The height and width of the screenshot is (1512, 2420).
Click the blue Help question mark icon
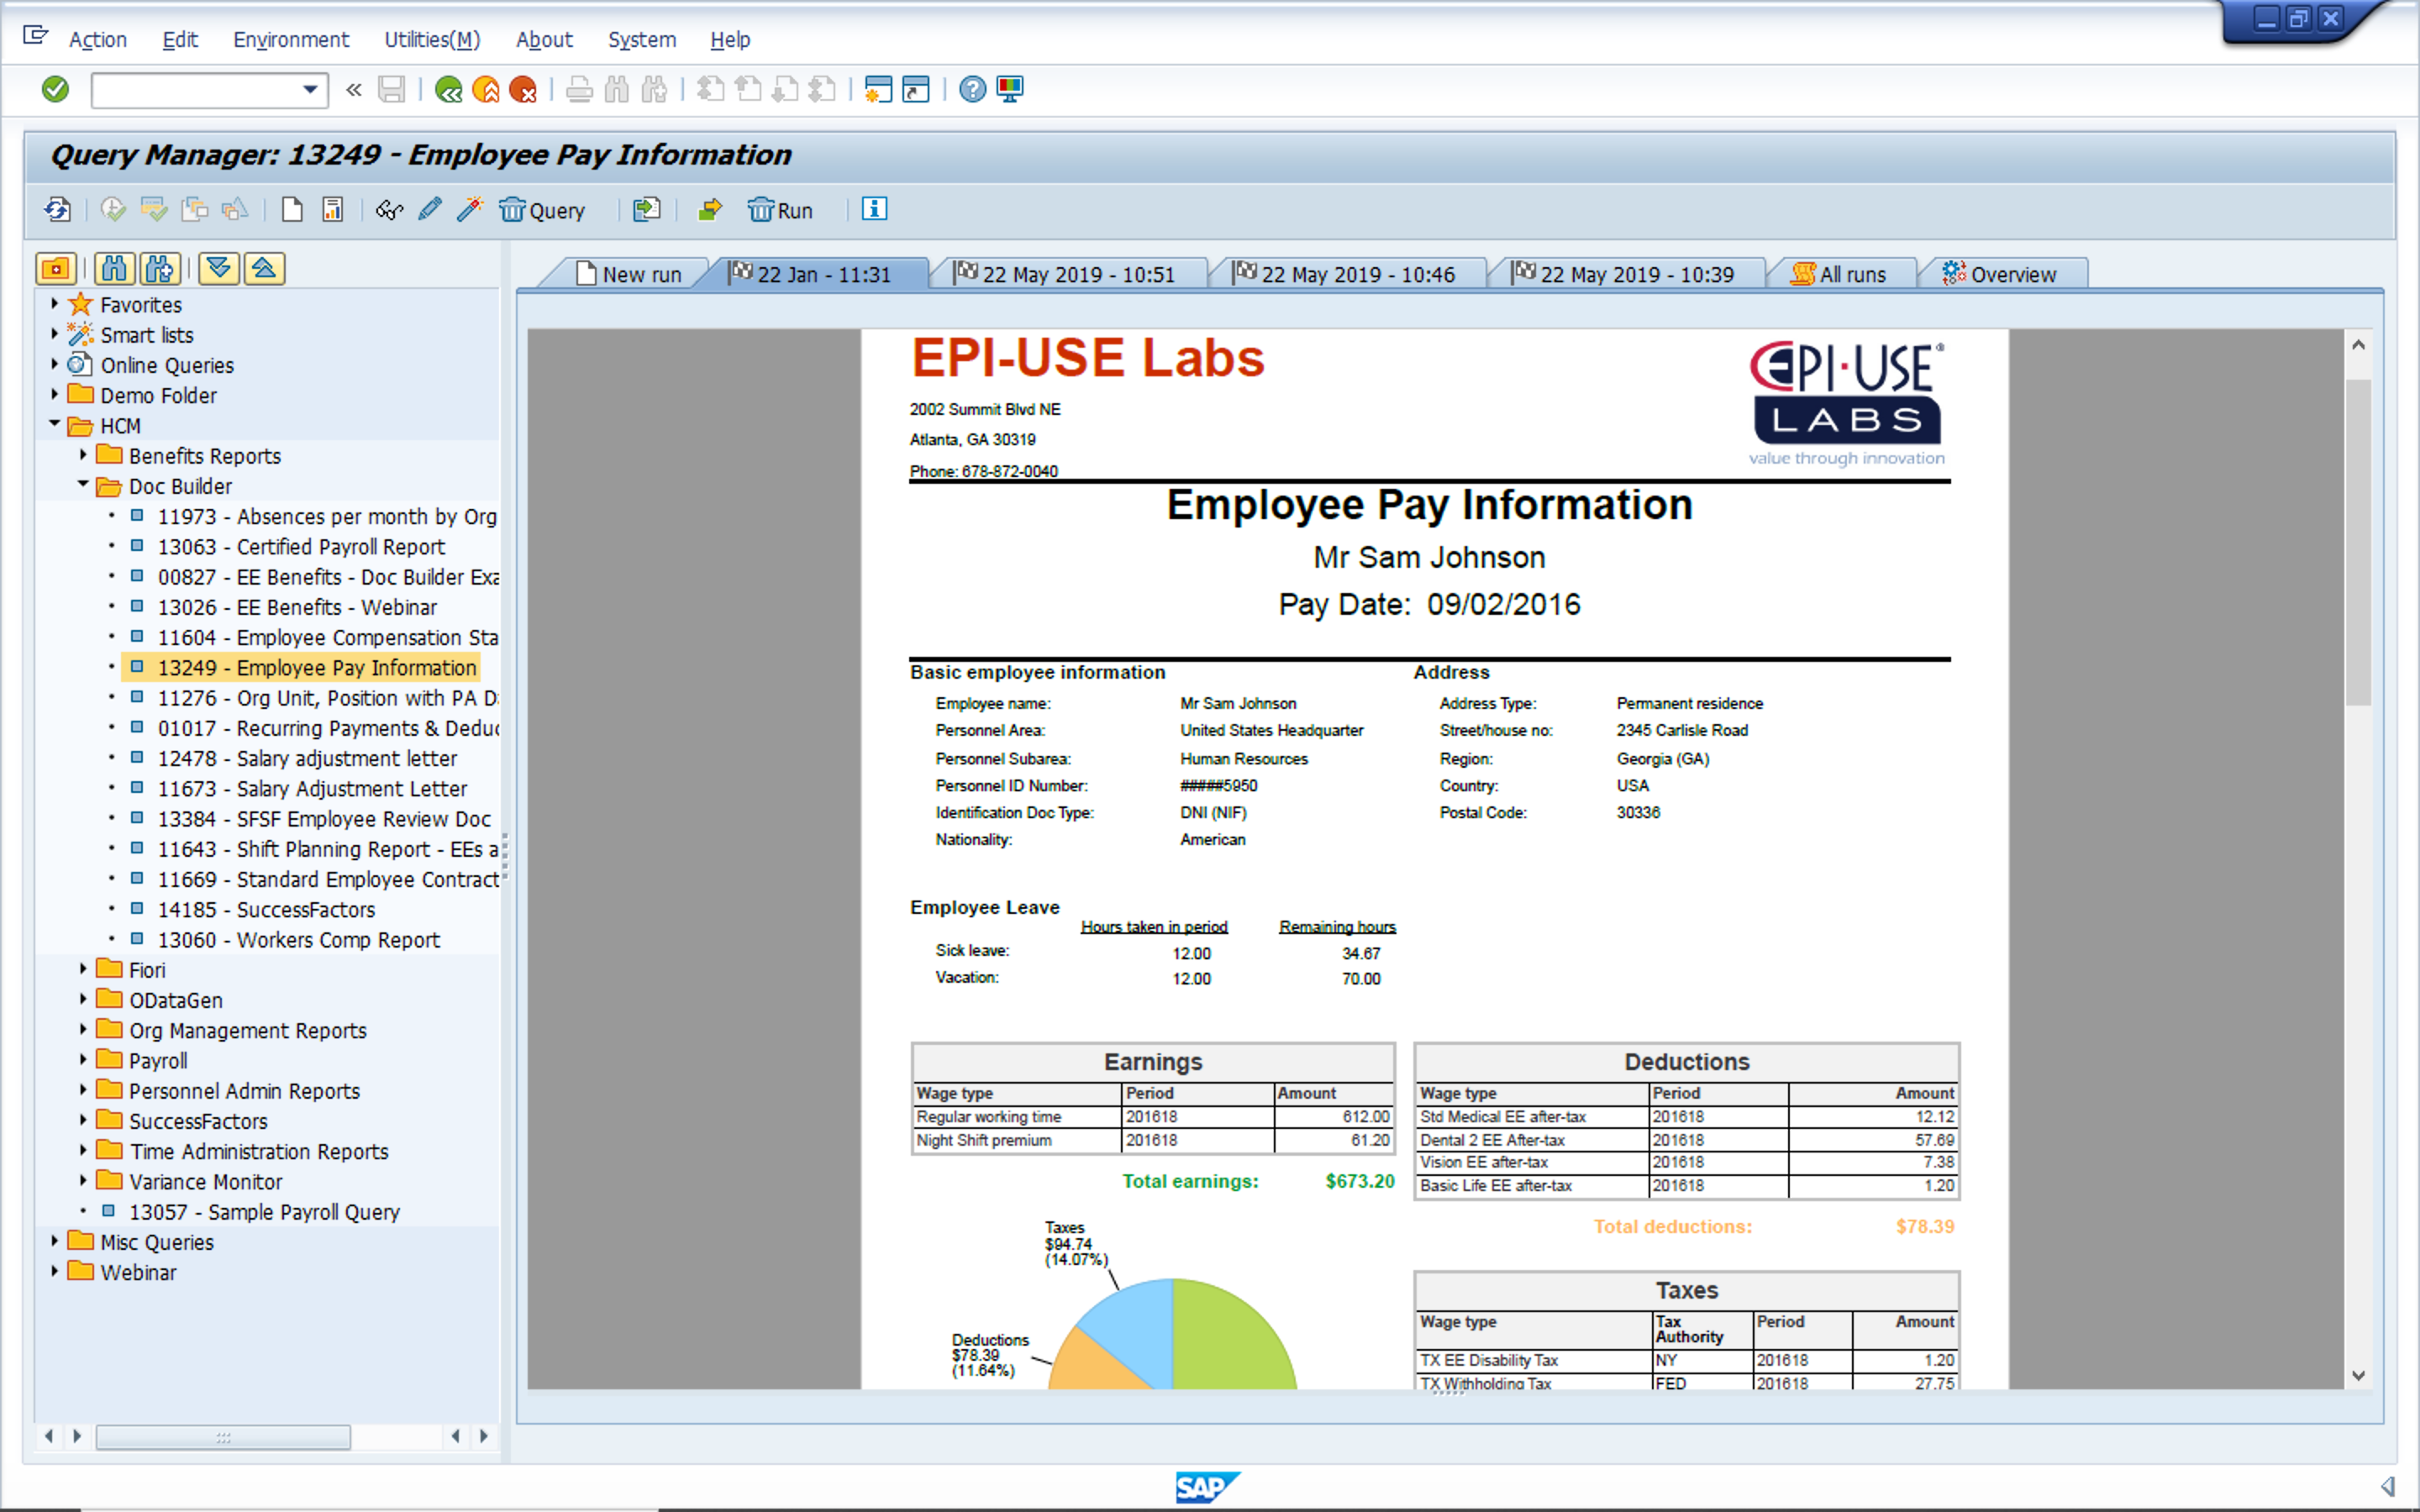(x=972, y=90)
